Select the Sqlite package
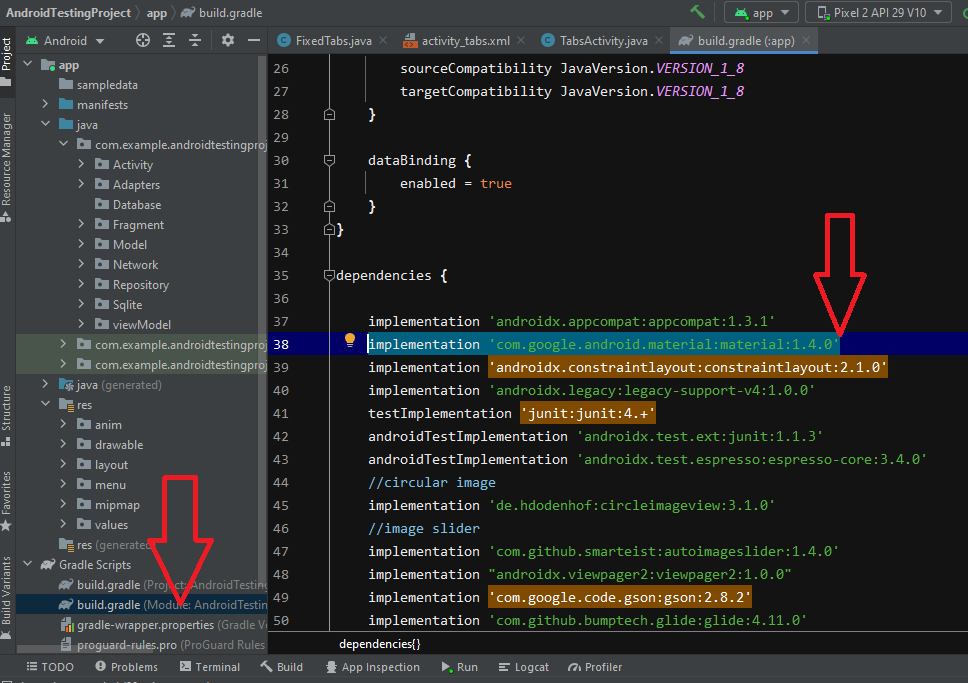This screenshot has width=968, height=683. click(119, 304)
